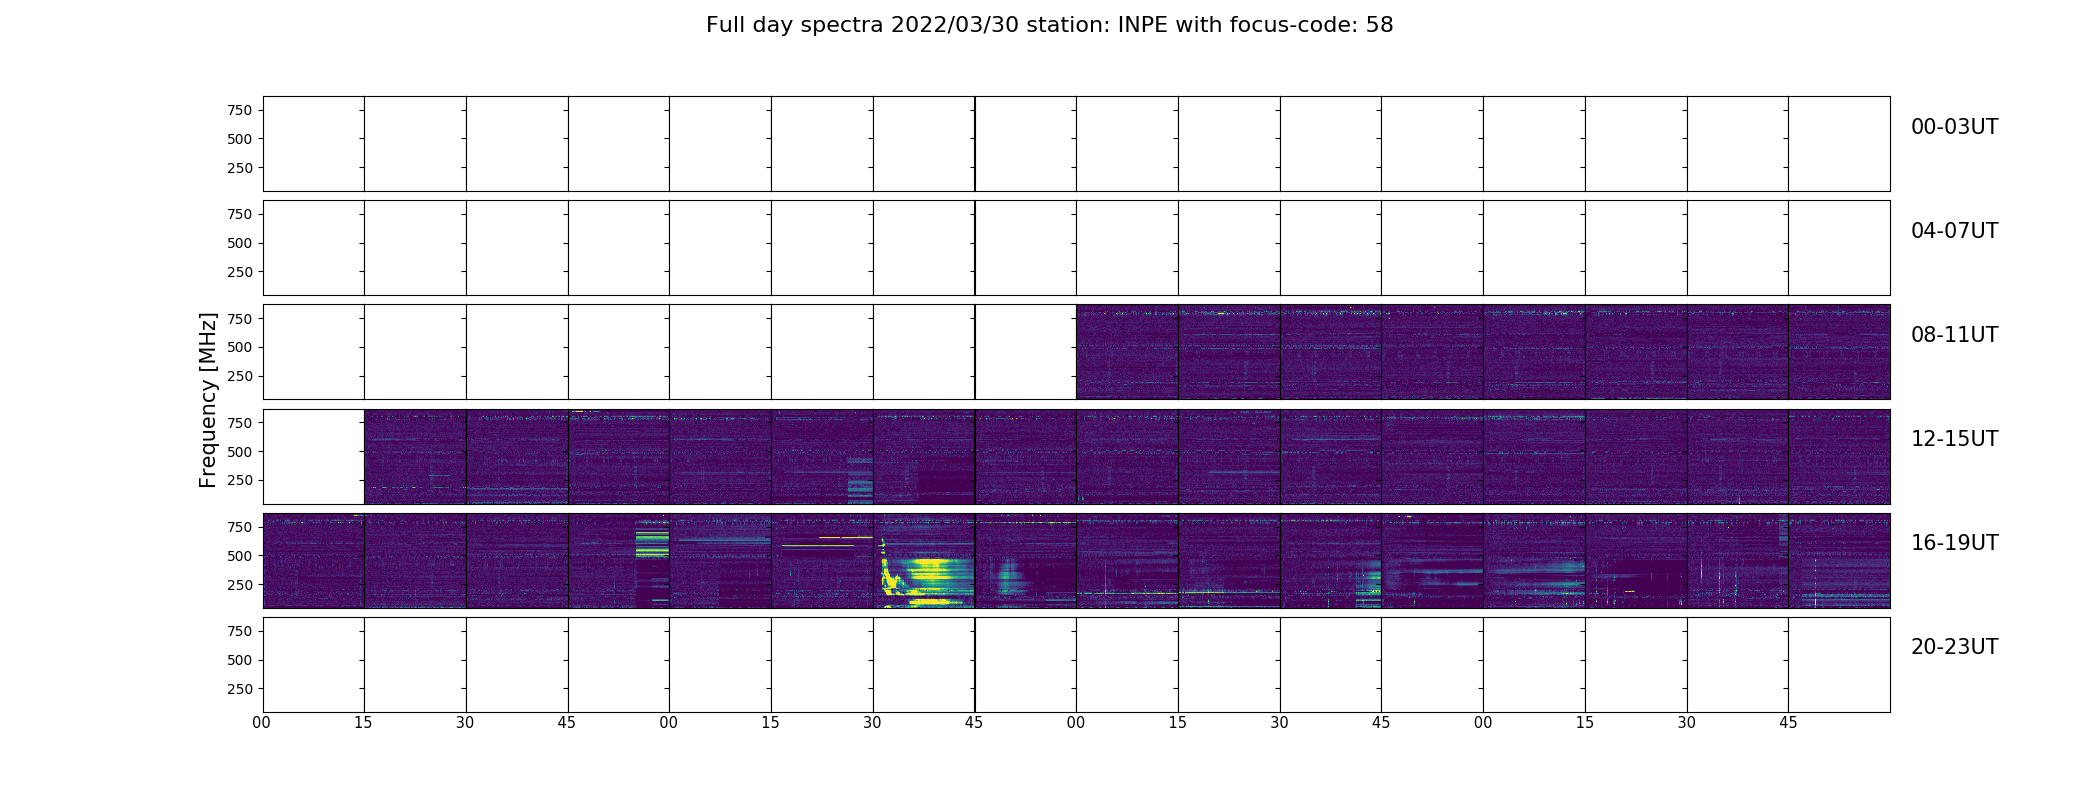
Task: Click the 250 tick in the 00-03UT row
Action: (x=240, y=168)
